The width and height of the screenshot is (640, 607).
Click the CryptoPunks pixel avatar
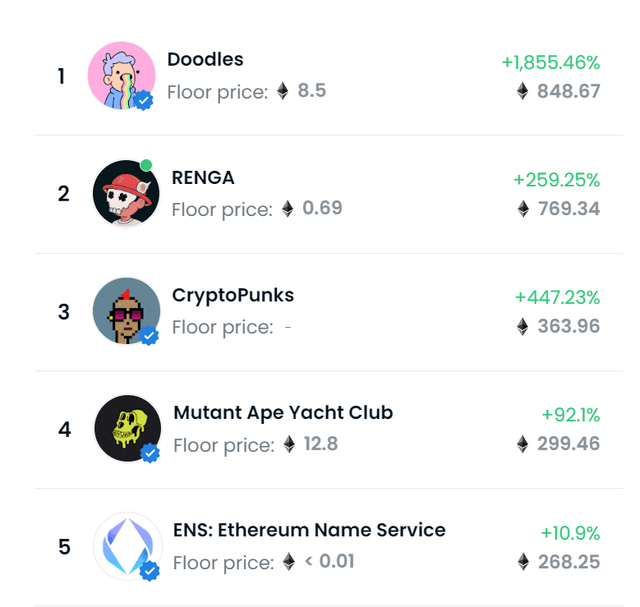point(125,310)
